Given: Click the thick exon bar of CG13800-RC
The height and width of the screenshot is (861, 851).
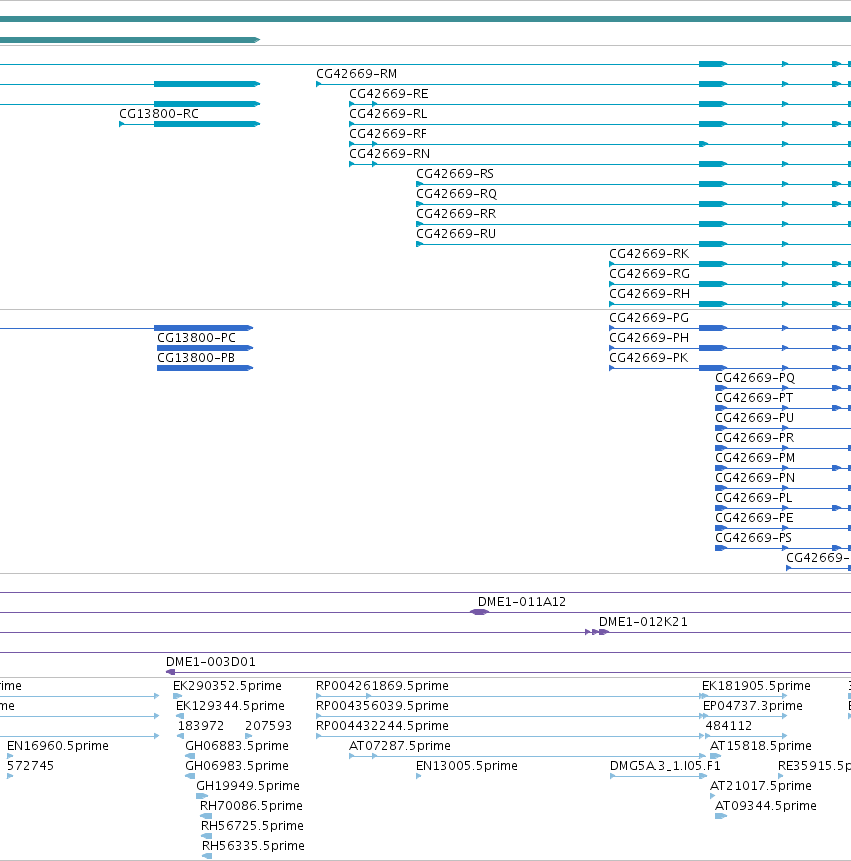Looking at the screenshot, I should tap(206, 124).
